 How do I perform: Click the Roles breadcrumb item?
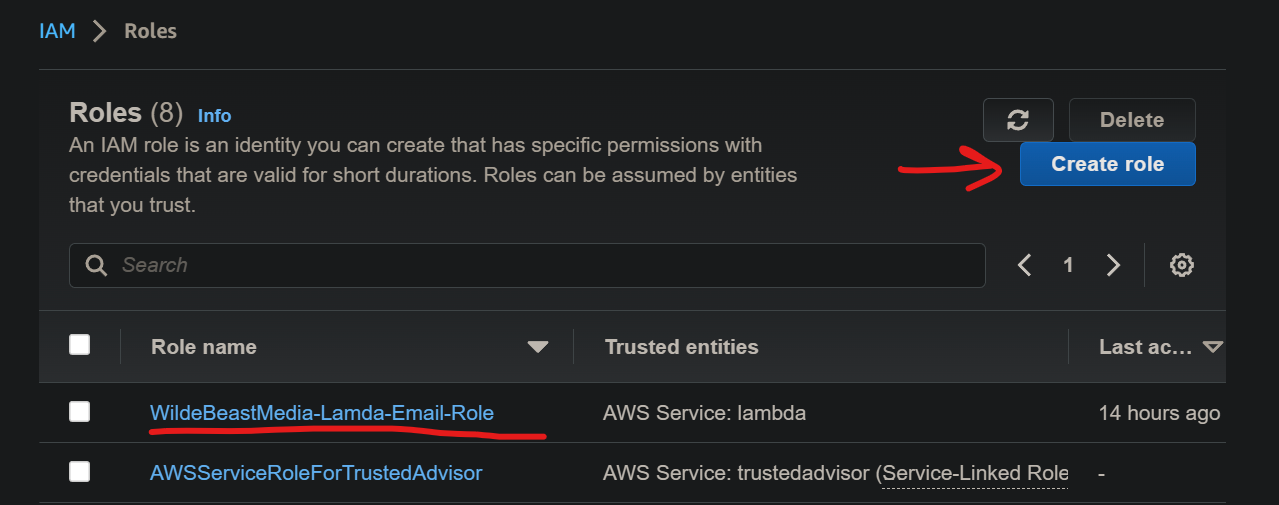coord(150,31)
